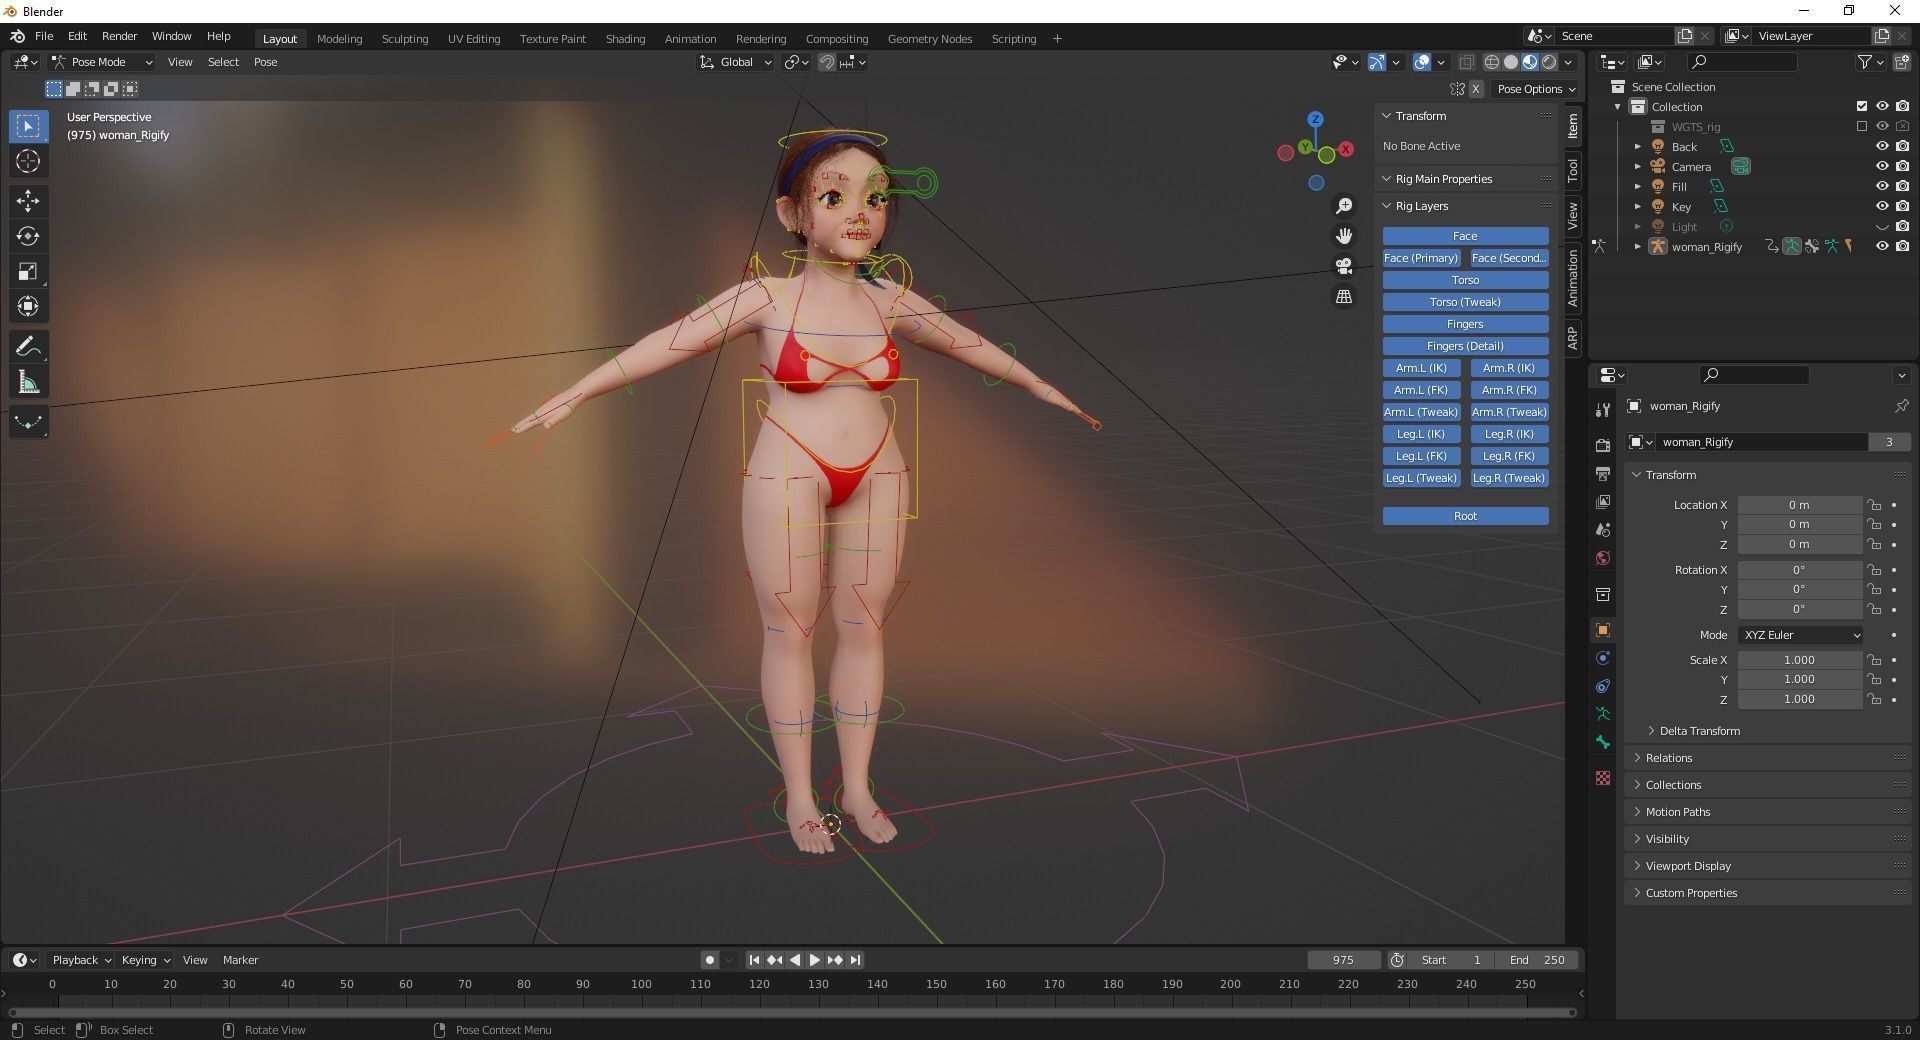Switch to the Shading workspace tab
Image resolution: width=1920 pixels, height=1040 pixels.
point(625,39)
